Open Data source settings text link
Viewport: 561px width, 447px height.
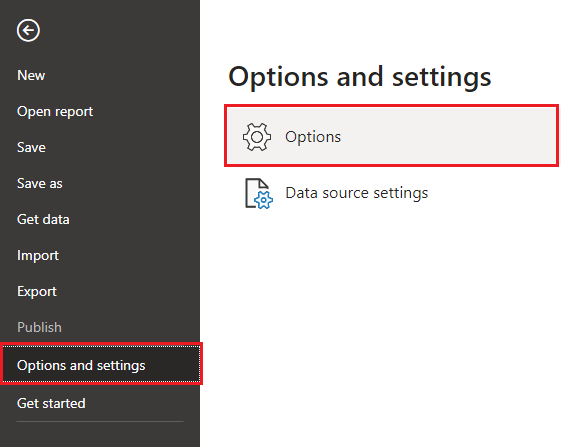[x=357, y=193]
